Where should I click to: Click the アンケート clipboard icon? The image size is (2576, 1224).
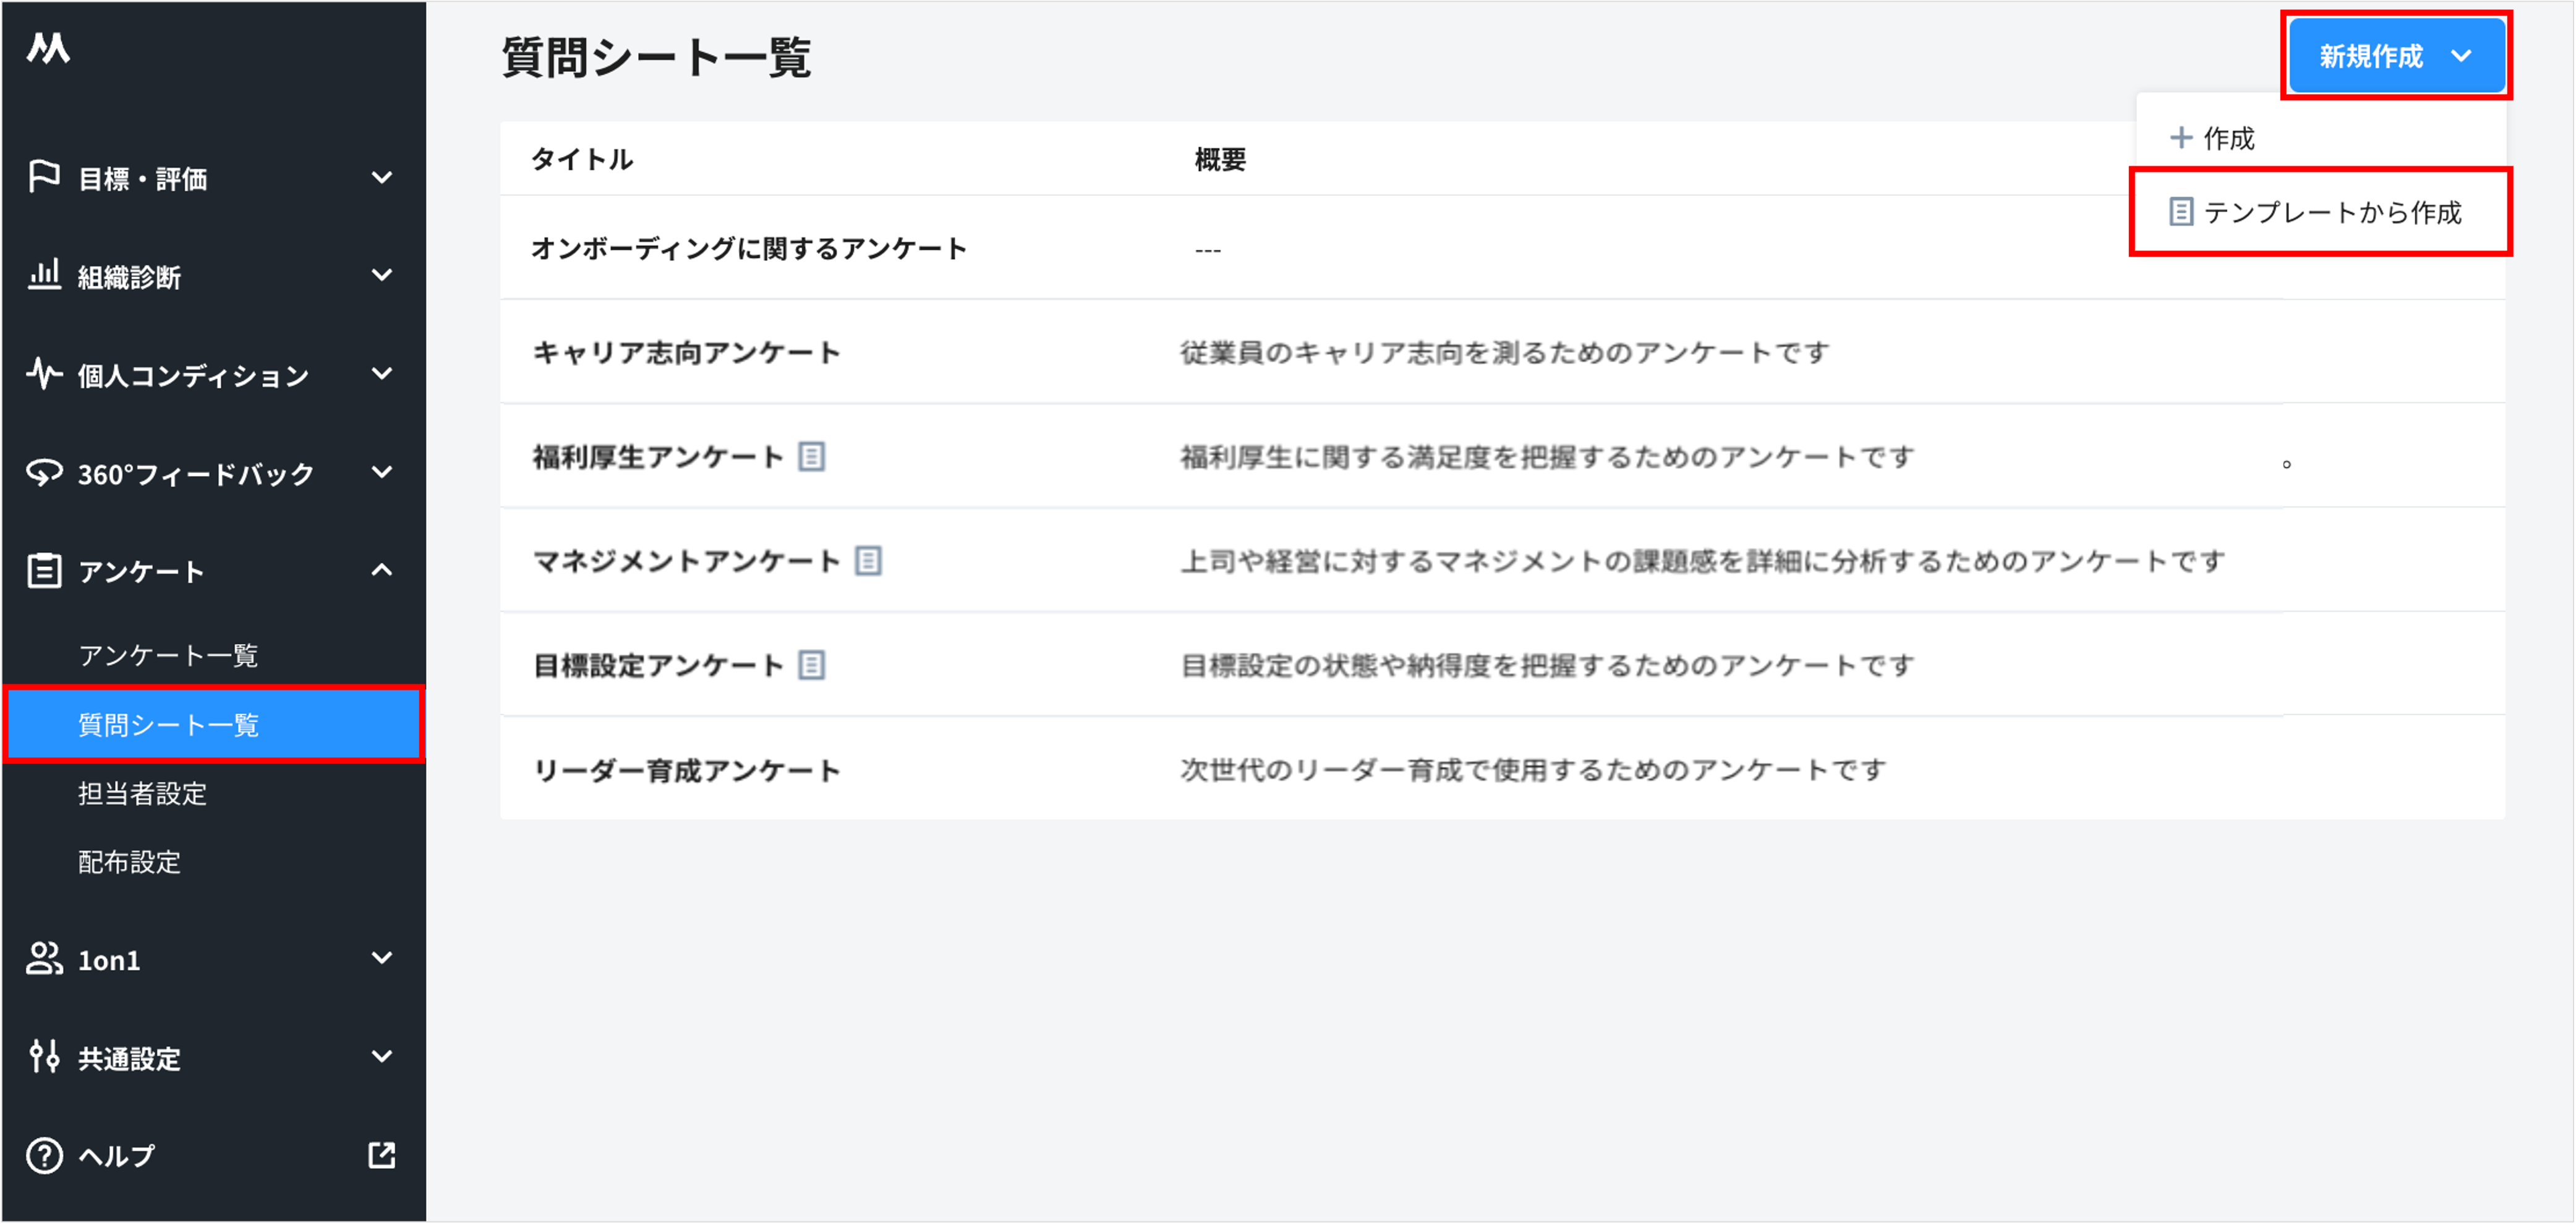44,570
